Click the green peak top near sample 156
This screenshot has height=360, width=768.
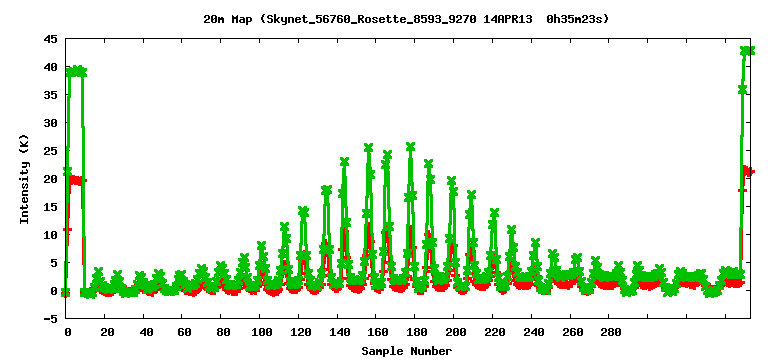point(368,147)
